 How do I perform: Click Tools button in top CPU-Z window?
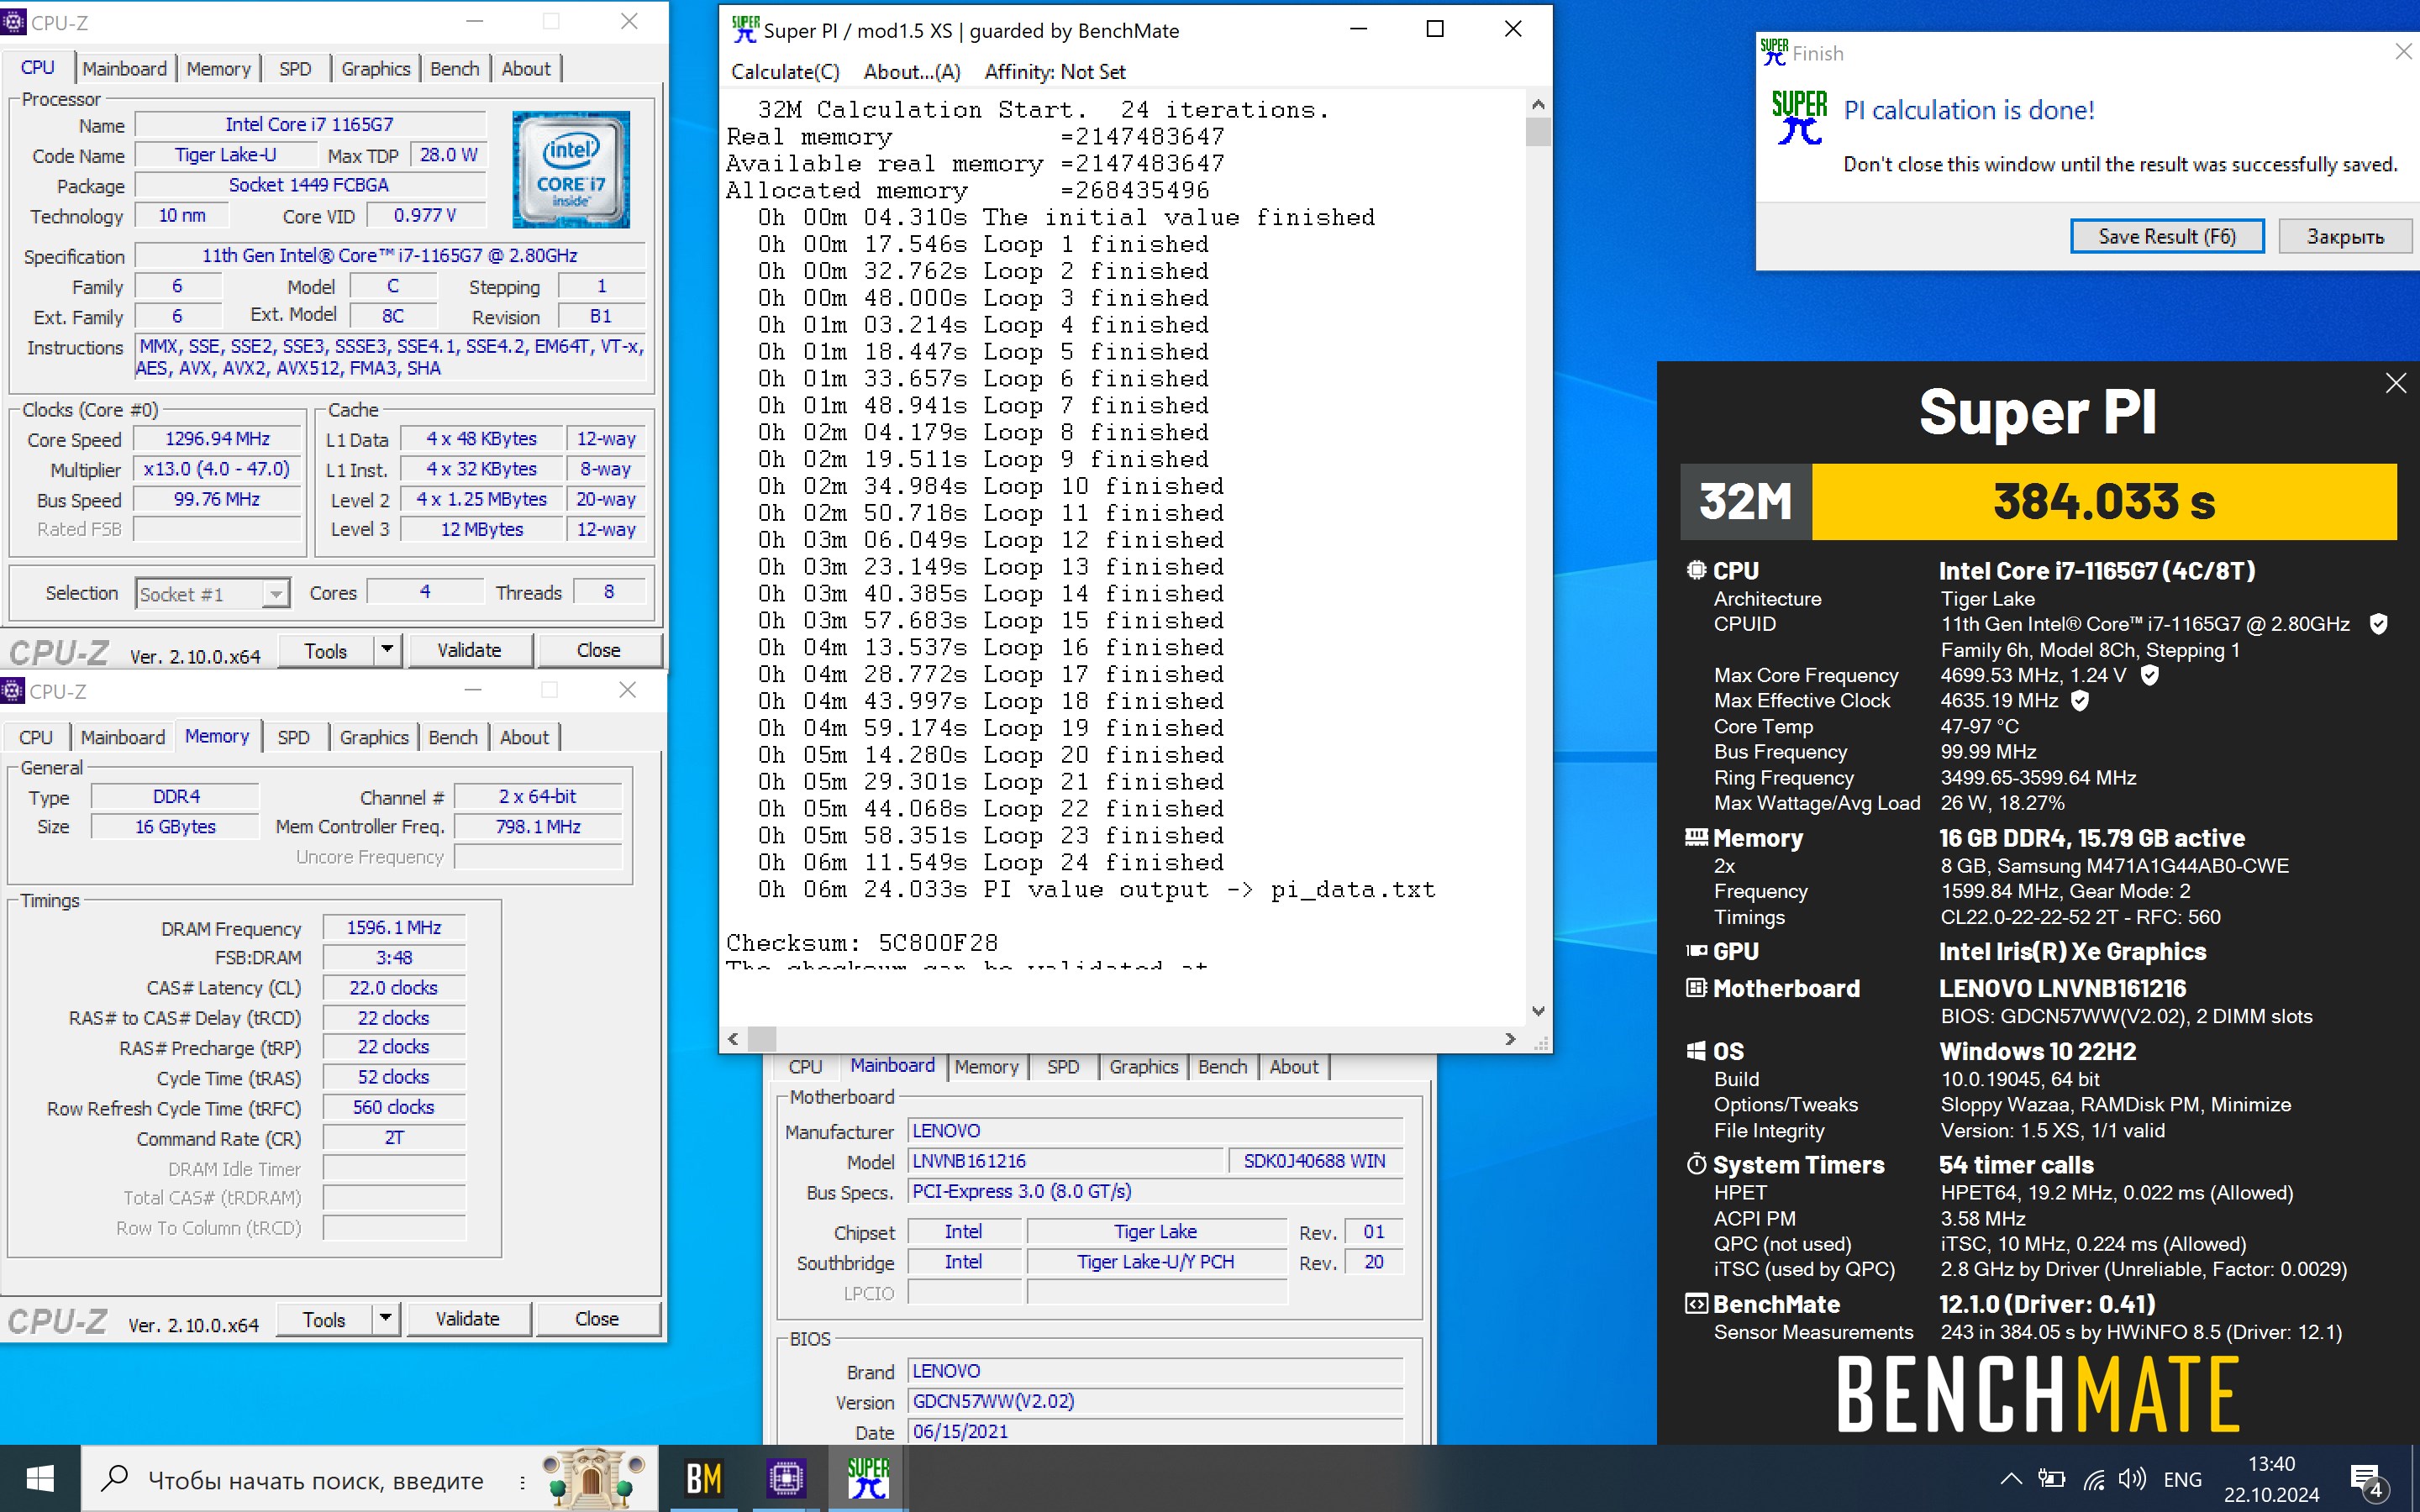click(326, 651)
